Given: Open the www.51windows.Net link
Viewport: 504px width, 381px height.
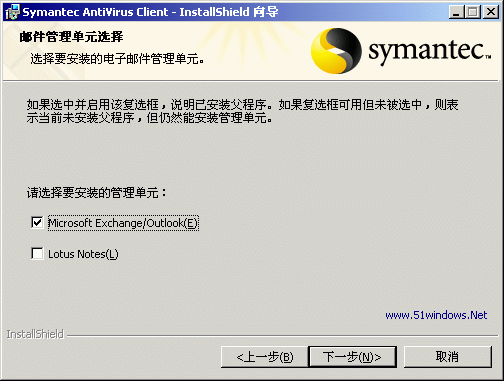Looking at the screenshot, I should coord(436,315).
